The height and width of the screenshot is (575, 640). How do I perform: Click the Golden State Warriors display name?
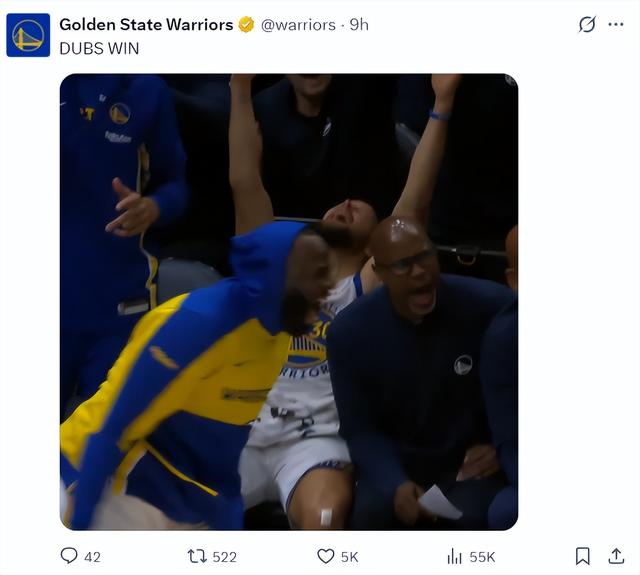pos(146,25)
